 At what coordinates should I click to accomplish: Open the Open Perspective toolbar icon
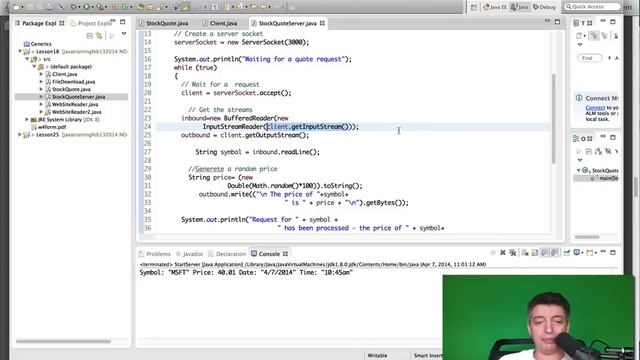473,7
